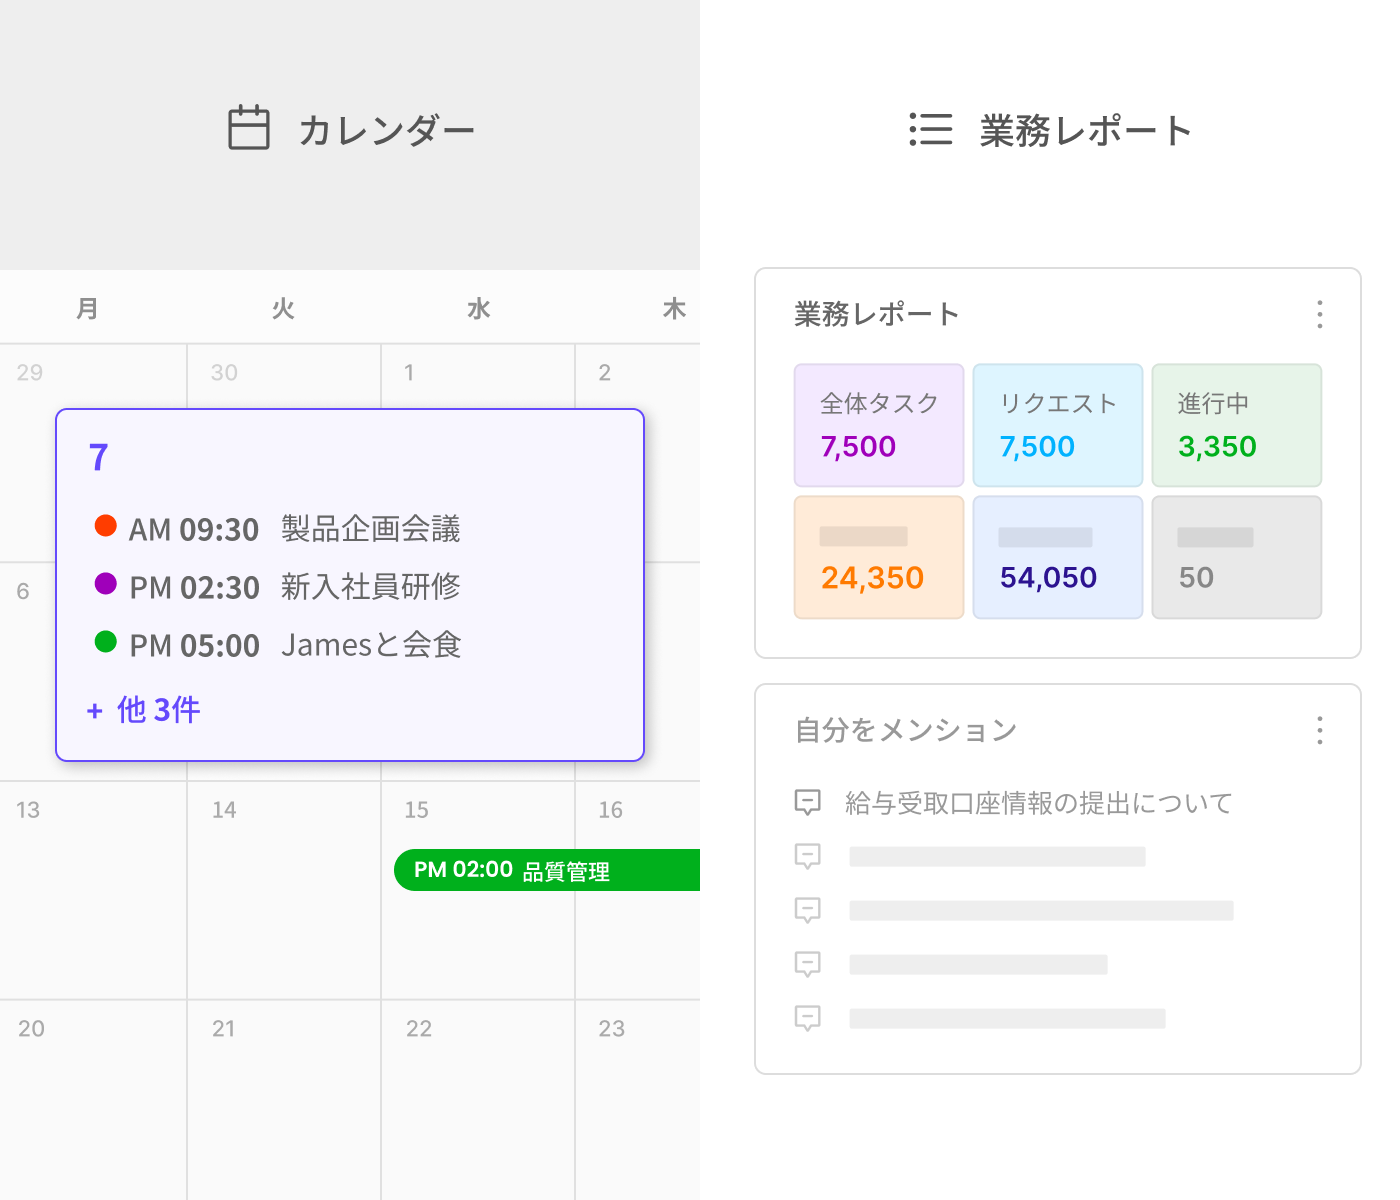Click the red dot for 製品企画会議 event
This screenshot has height=1200, width=1400.
pyautogui.click(x=105, y=526)
